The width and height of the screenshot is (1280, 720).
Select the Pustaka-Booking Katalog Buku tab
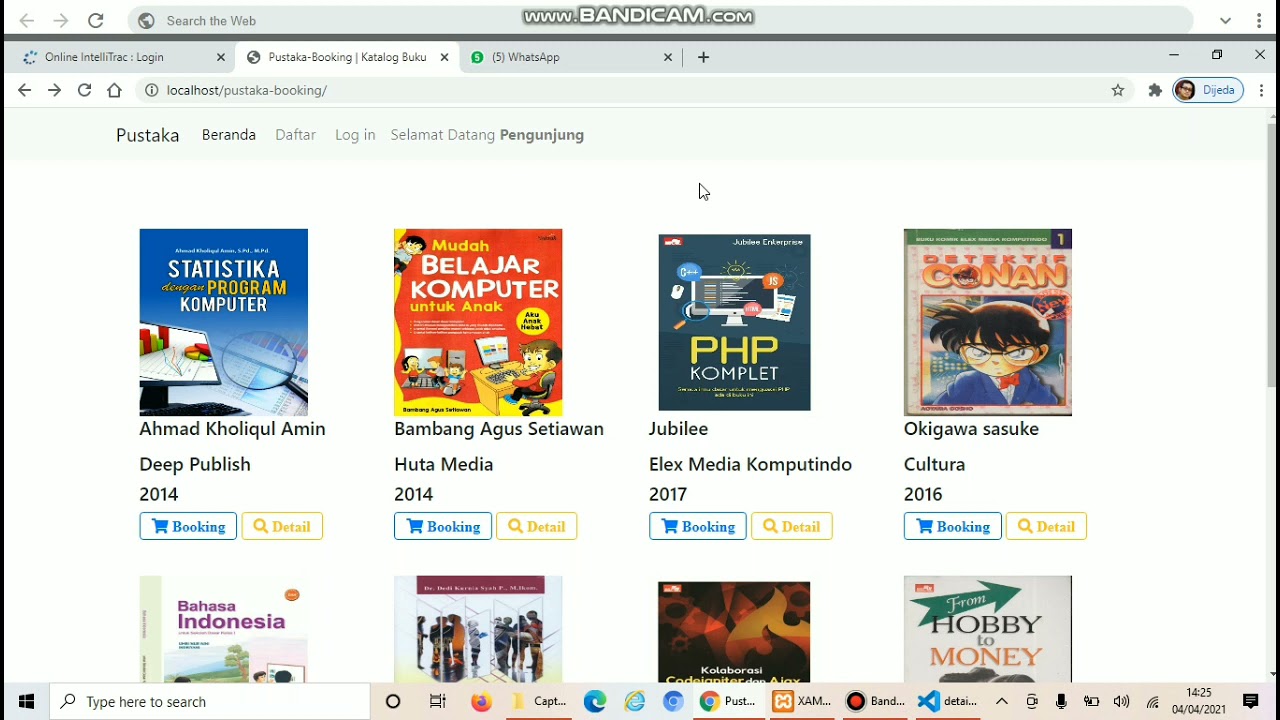tap(348, 57)
